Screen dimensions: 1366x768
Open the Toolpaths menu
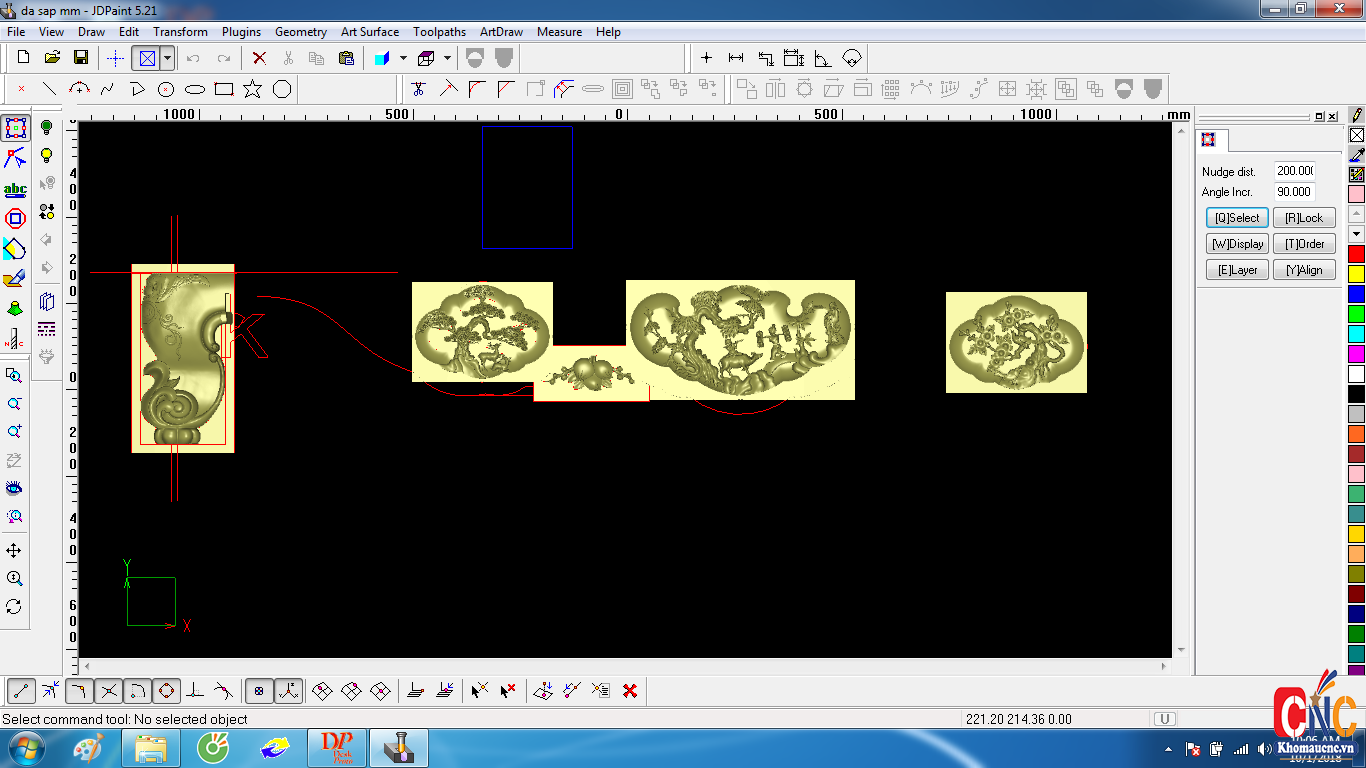pos(439,32)
